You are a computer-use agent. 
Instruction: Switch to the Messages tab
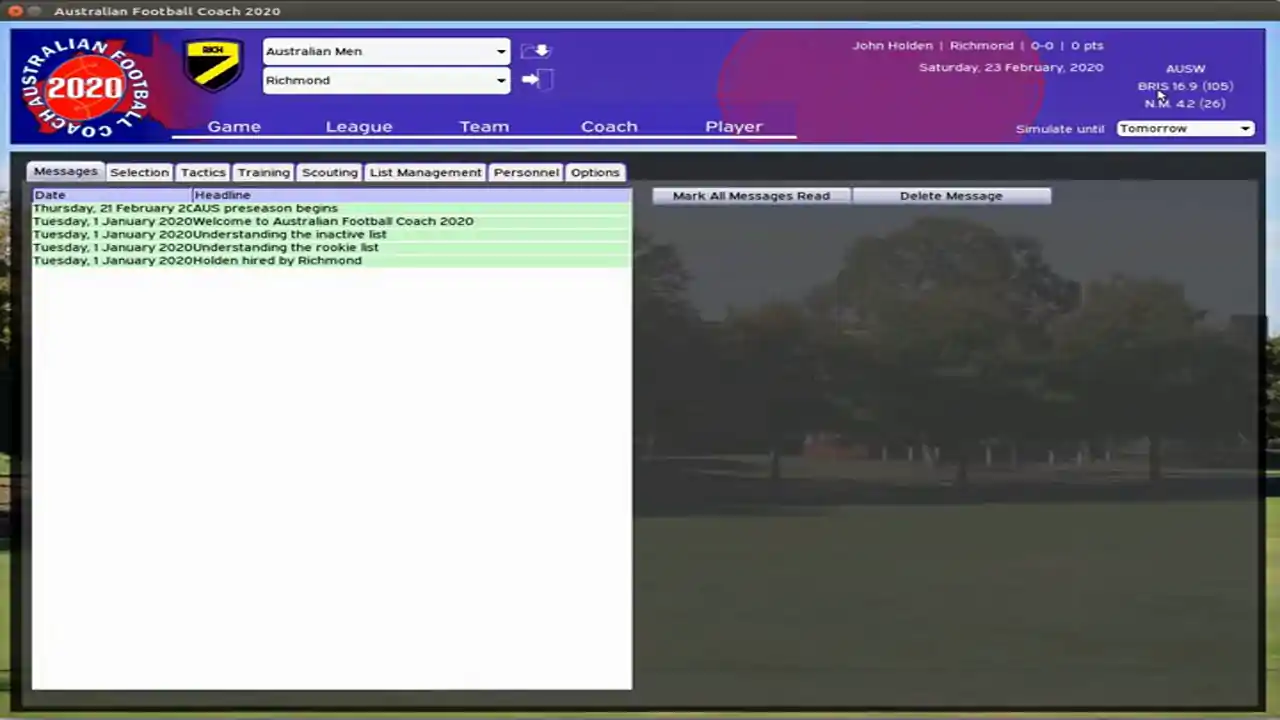66,172
